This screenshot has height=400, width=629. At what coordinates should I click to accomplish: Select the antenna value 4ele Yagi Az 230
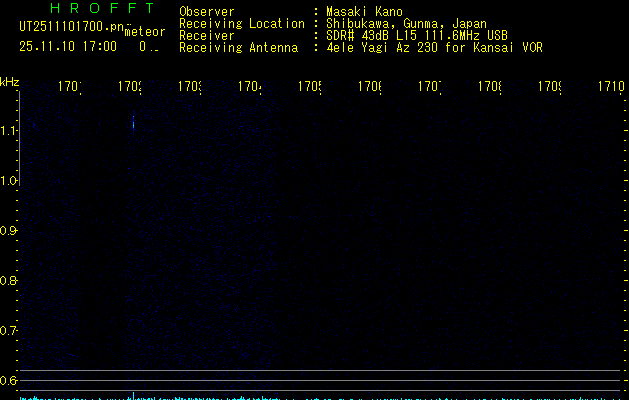[384, 48]
